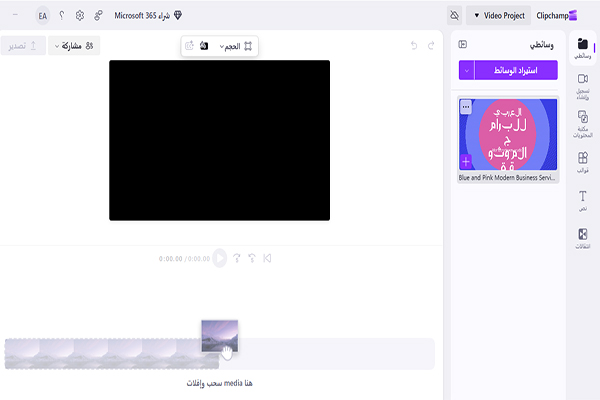The image size is (600, 400).
Task: Click the media drag-and-drop hint text
Action: [219, 383]
